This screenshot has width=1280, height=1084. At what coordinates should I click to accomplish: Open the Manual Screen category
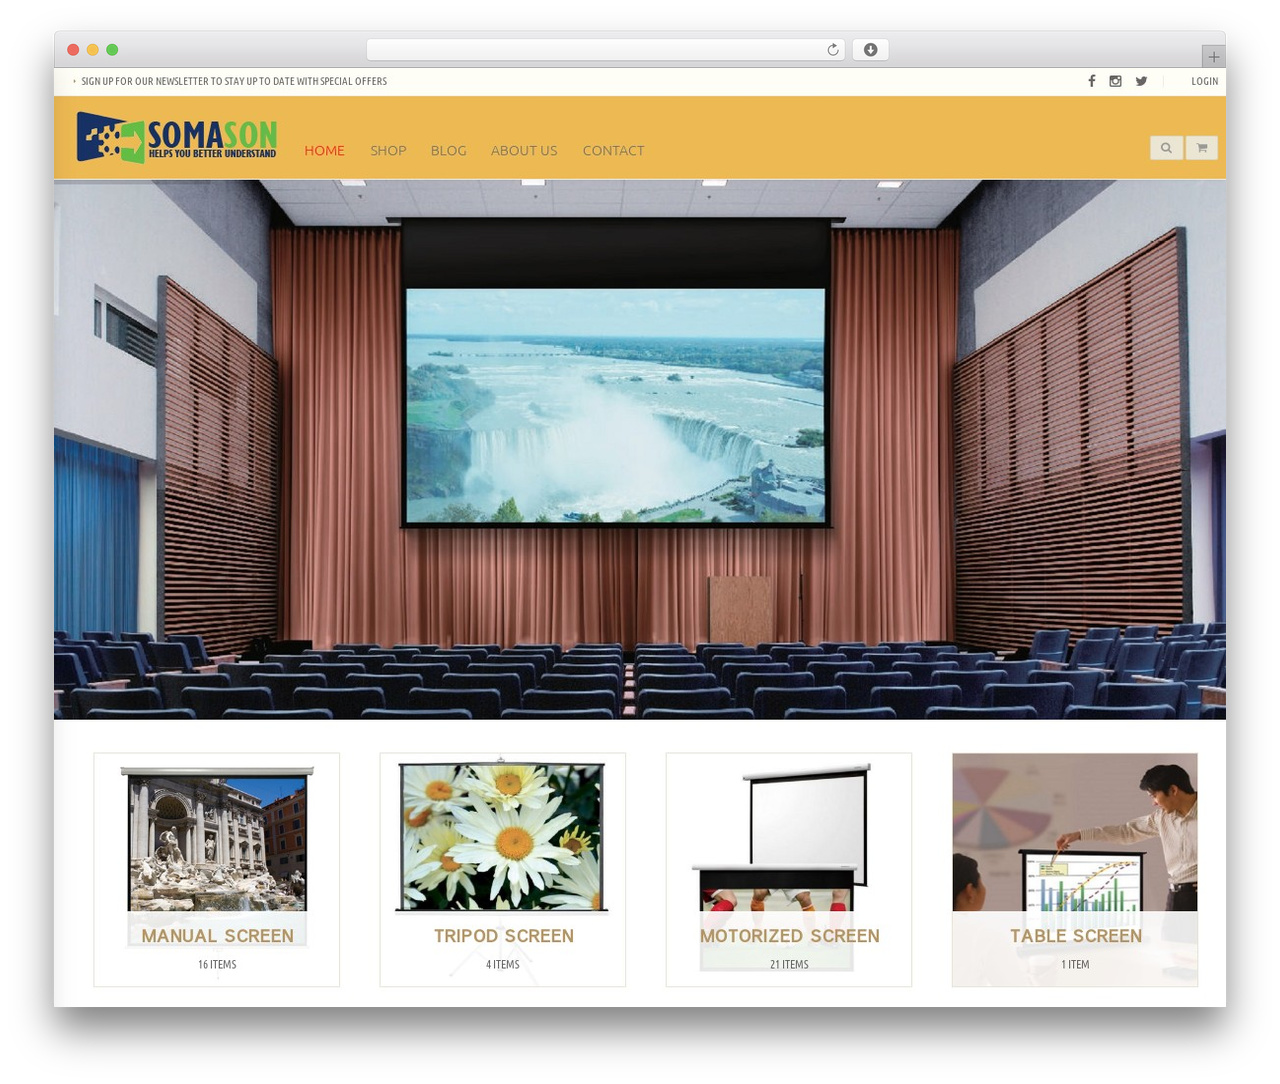pos(217,936)
